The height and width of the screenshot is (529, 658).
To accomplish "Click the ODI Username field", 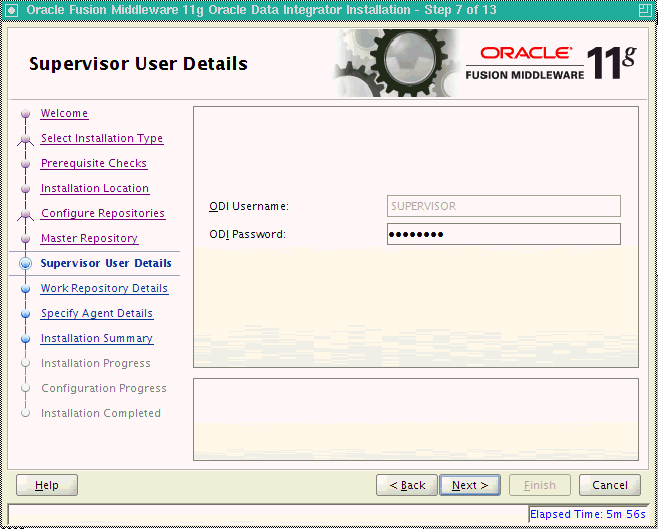I will (x=504, y=206).
